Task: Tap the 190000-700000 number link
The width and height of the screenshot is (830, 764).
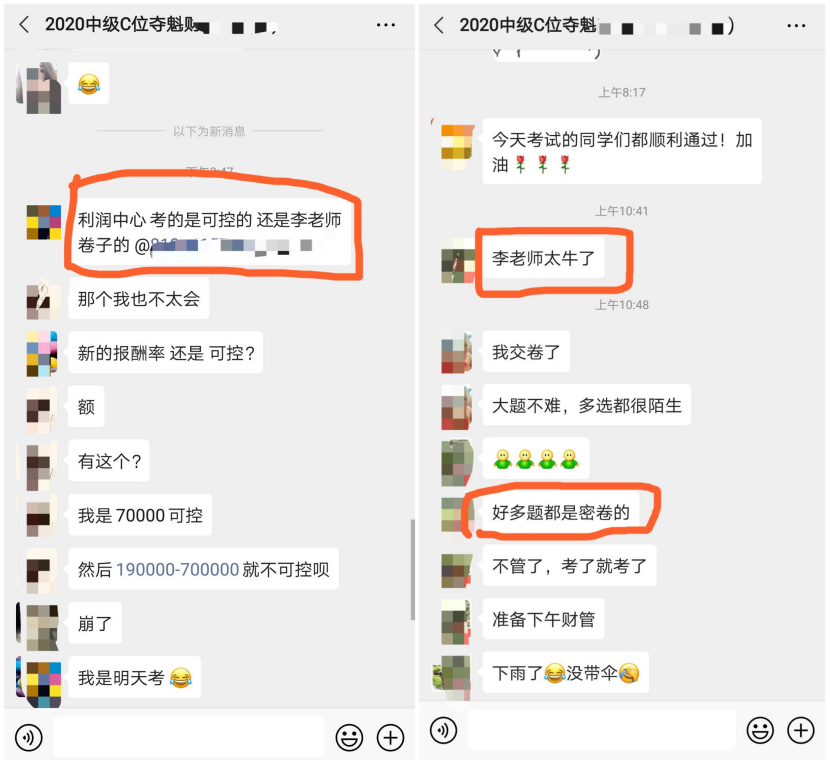Action: [x=177, y=569]
